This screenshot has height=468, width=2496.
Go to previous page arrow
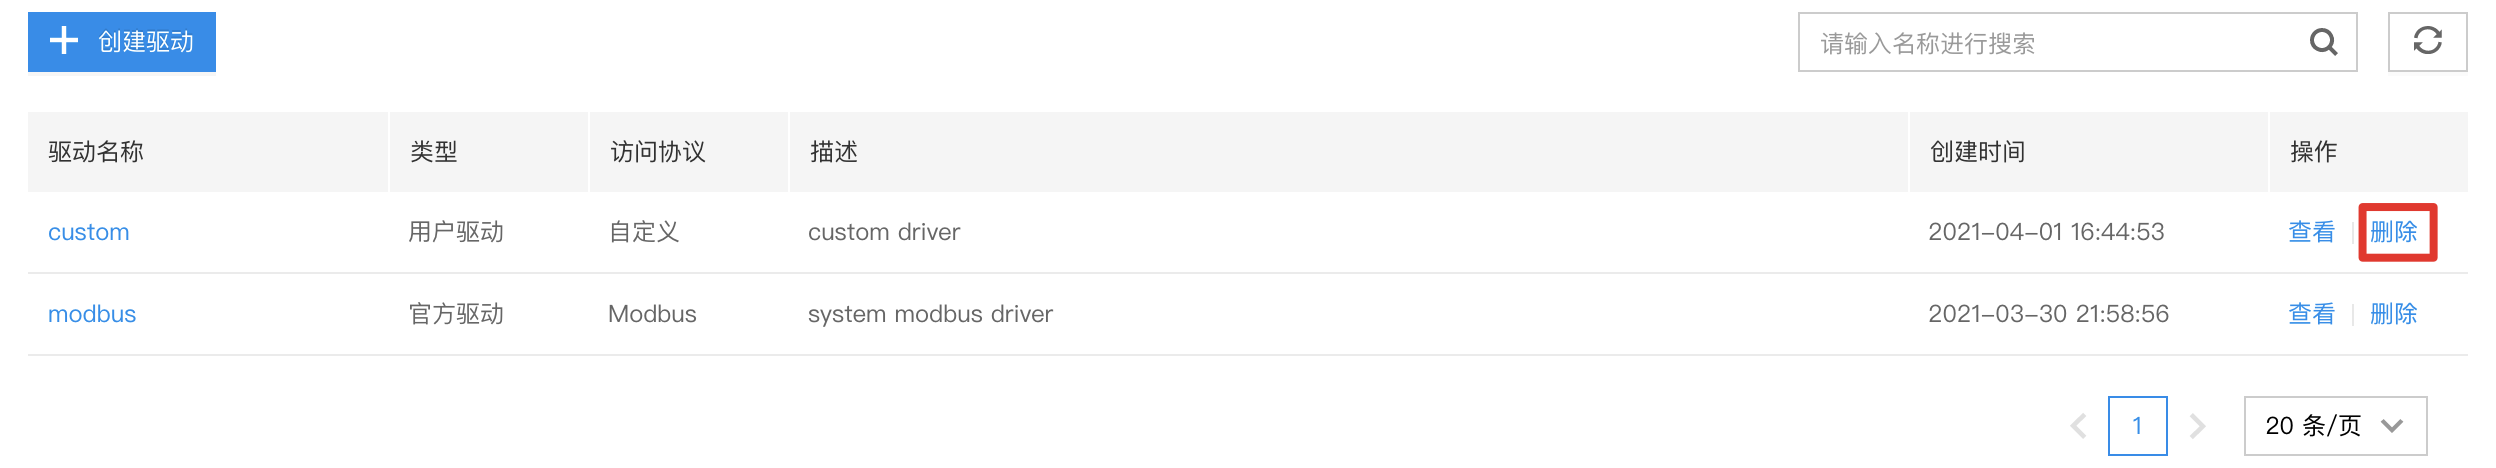click(x=2078, y=426)
